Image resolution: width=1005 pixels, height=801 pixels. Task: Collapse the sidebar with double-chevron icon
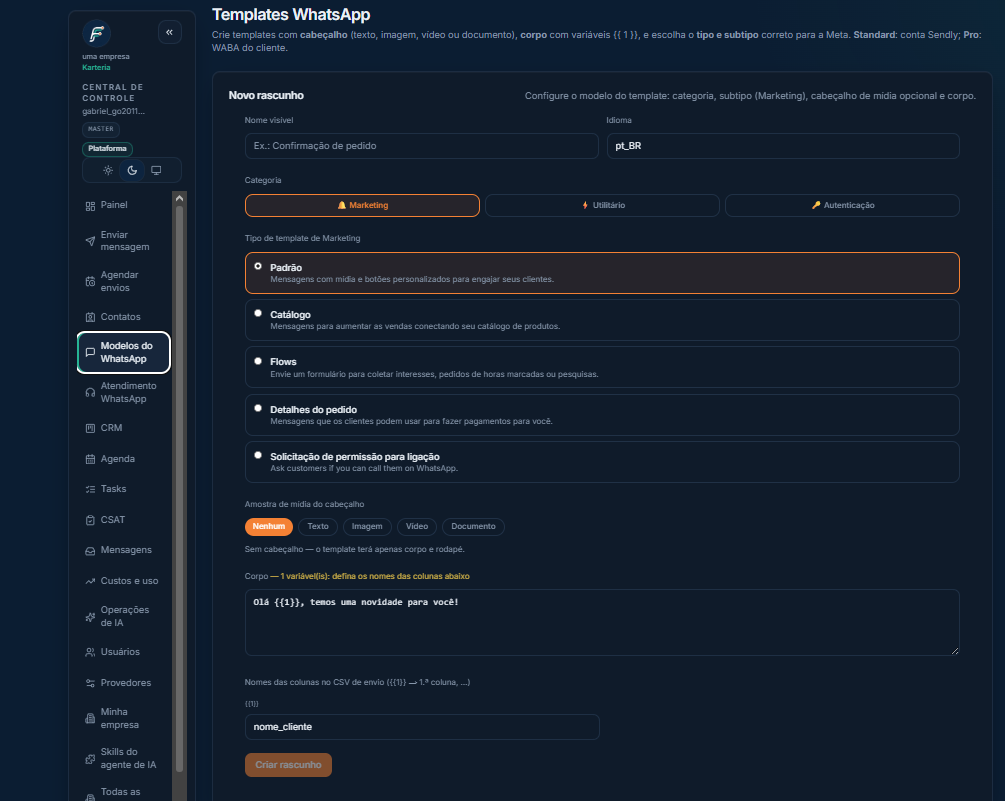click(x=170, y=32)
